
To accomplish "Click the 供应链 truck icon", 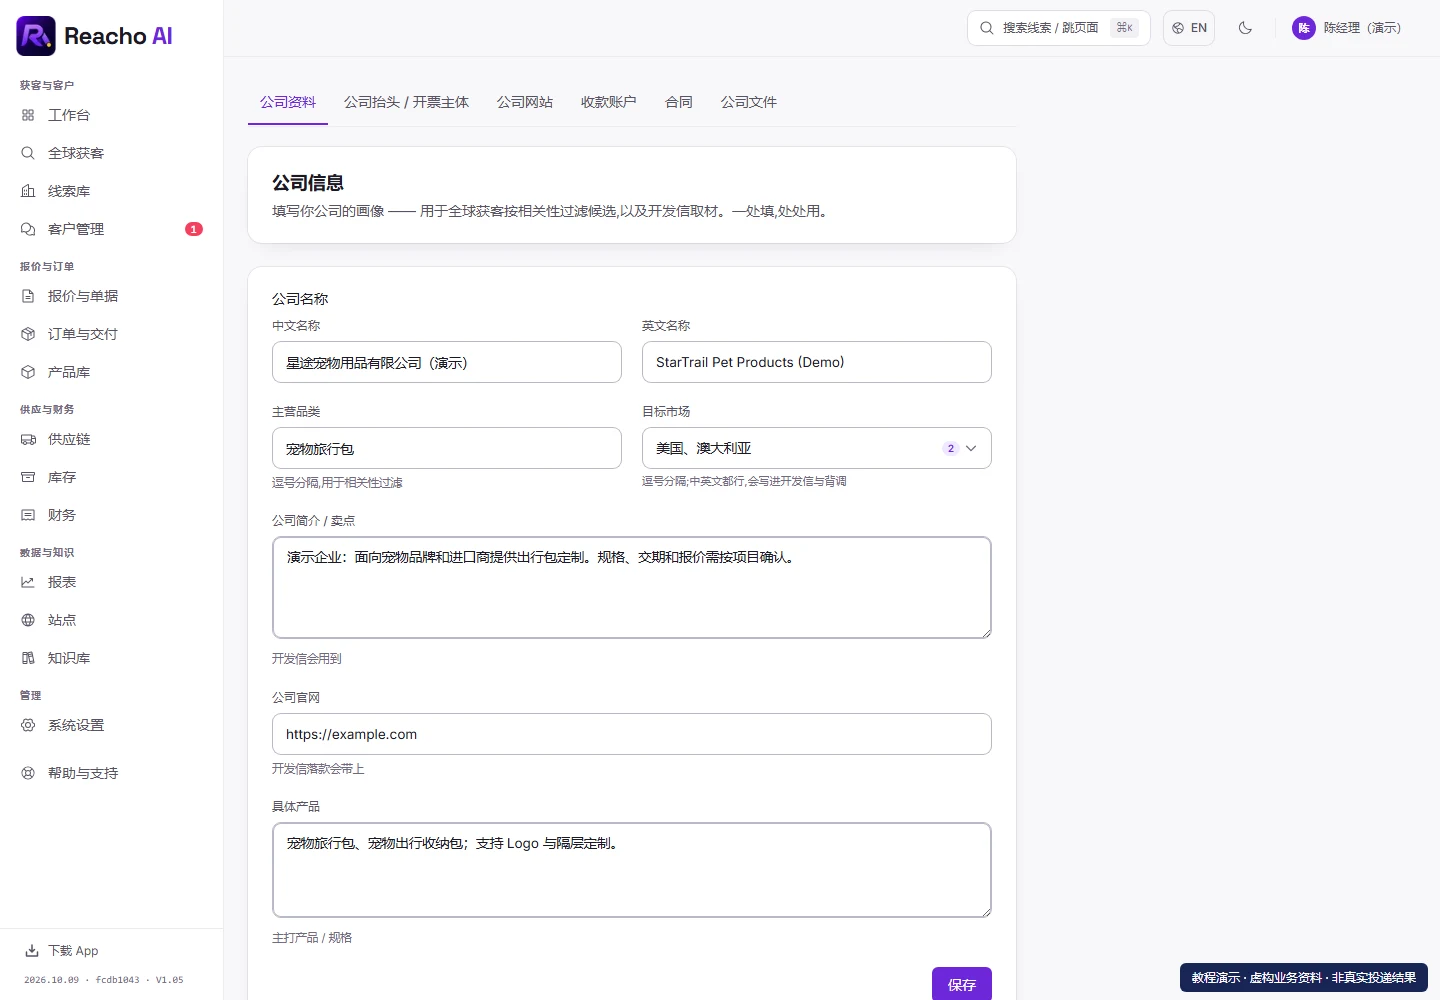I will click(28, 439).
